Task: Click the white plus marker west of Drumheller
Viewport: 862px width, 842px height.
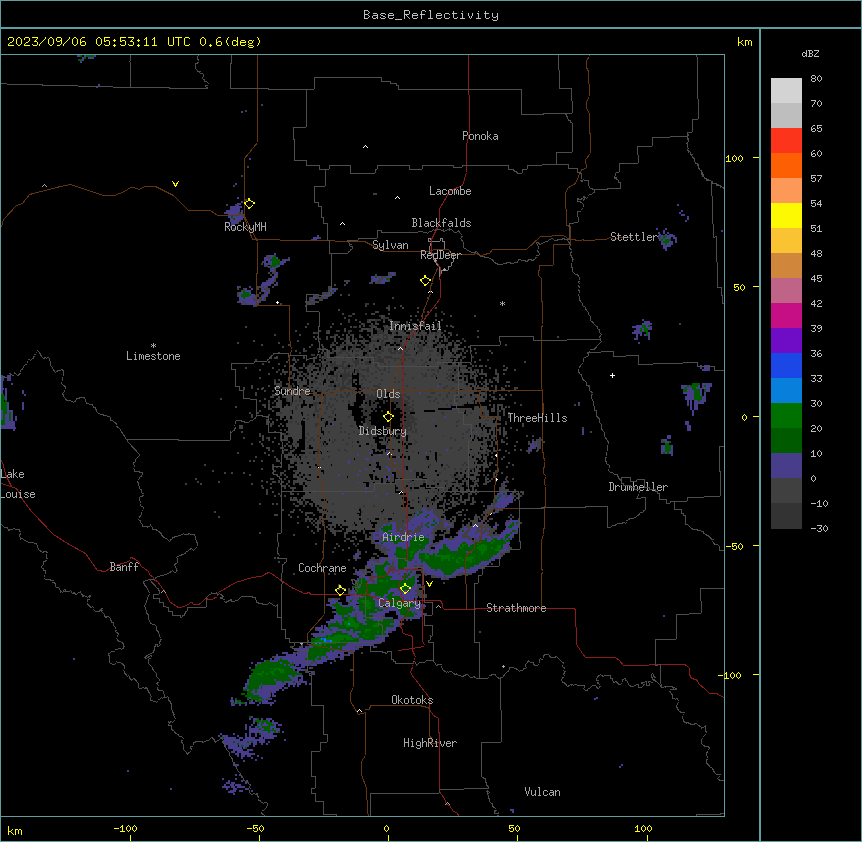Action: [x=612, y=375]
